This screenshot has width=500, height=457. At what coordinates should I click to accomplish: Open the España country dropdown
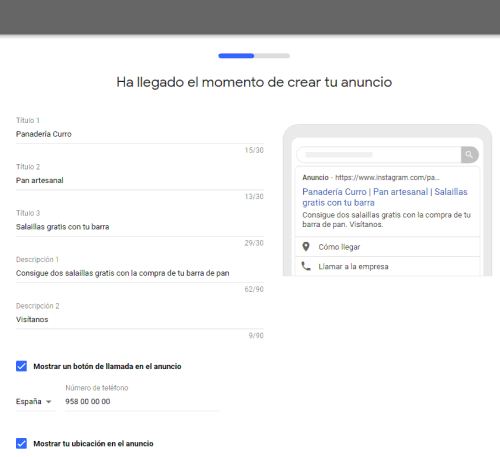tap(34, 402)
